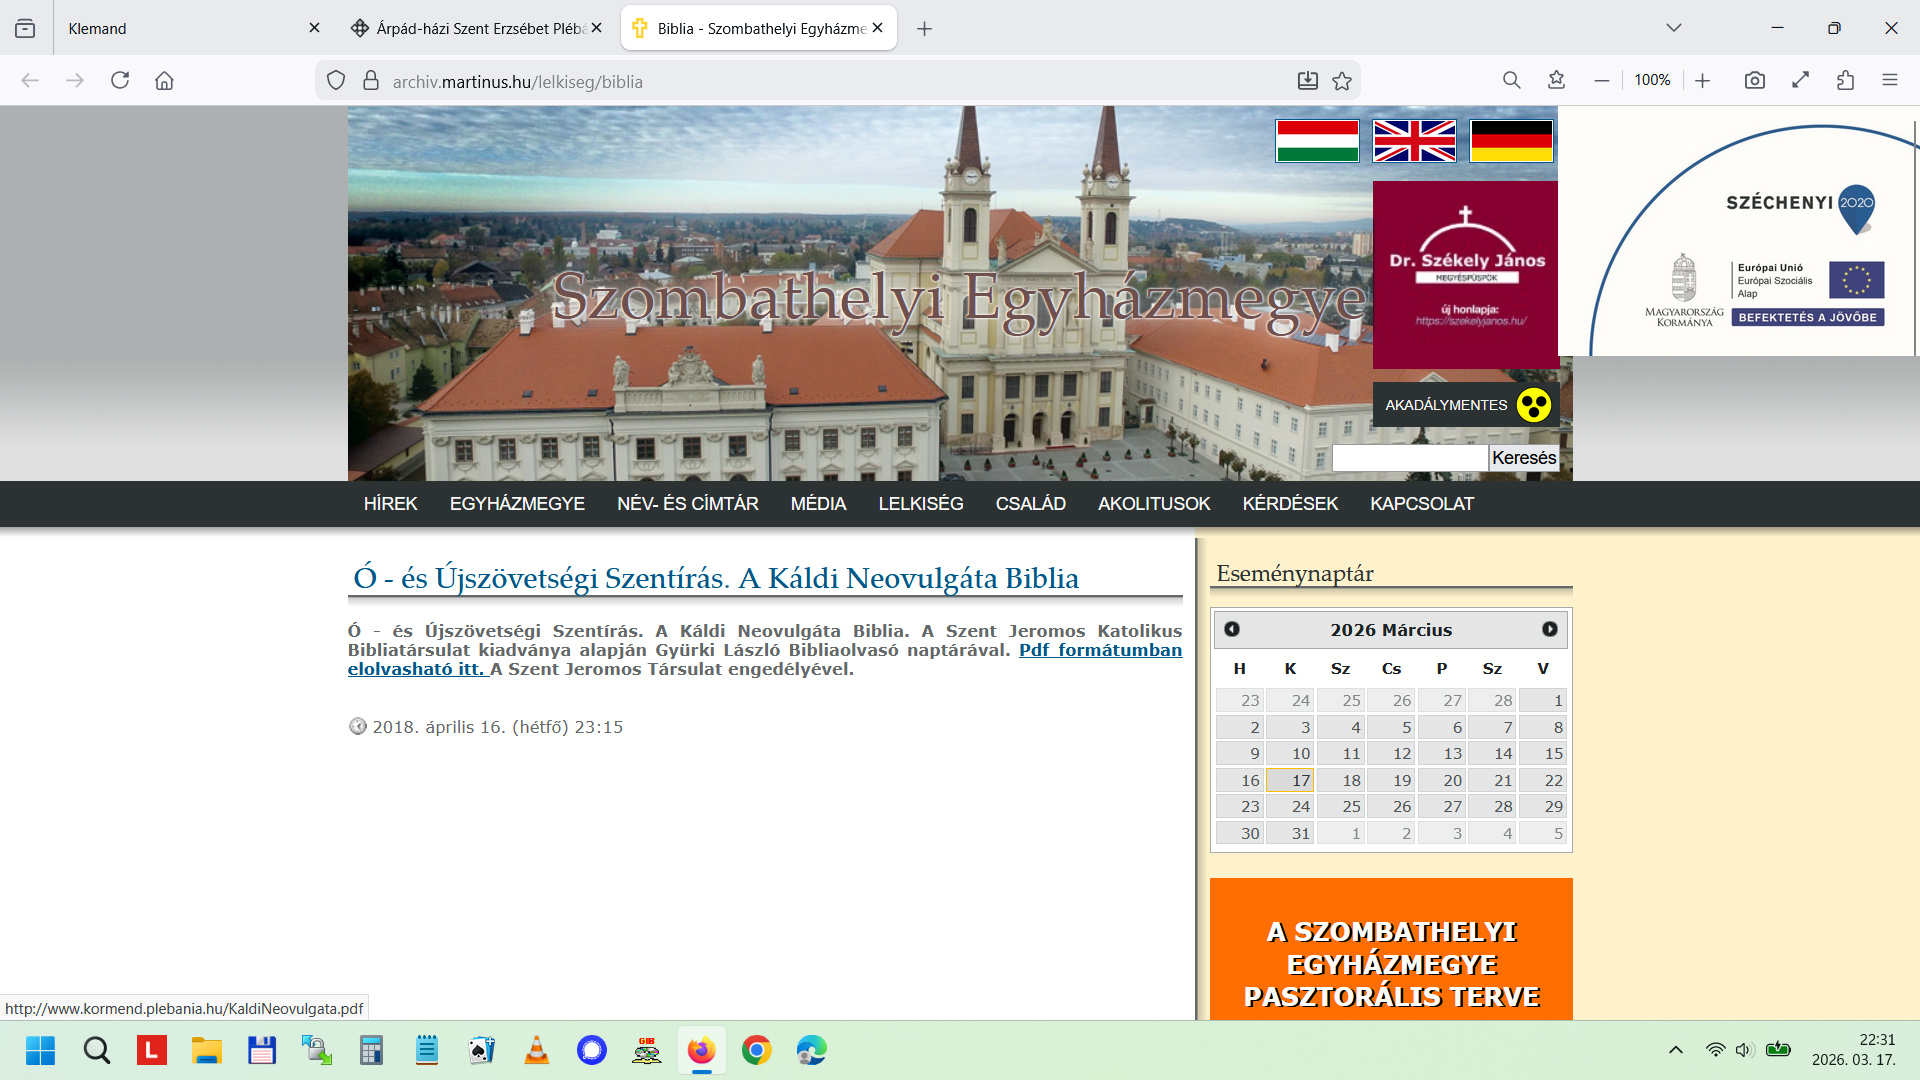Open the LELKISÉG menu item
The image size is (1920, 1080).
920,504
